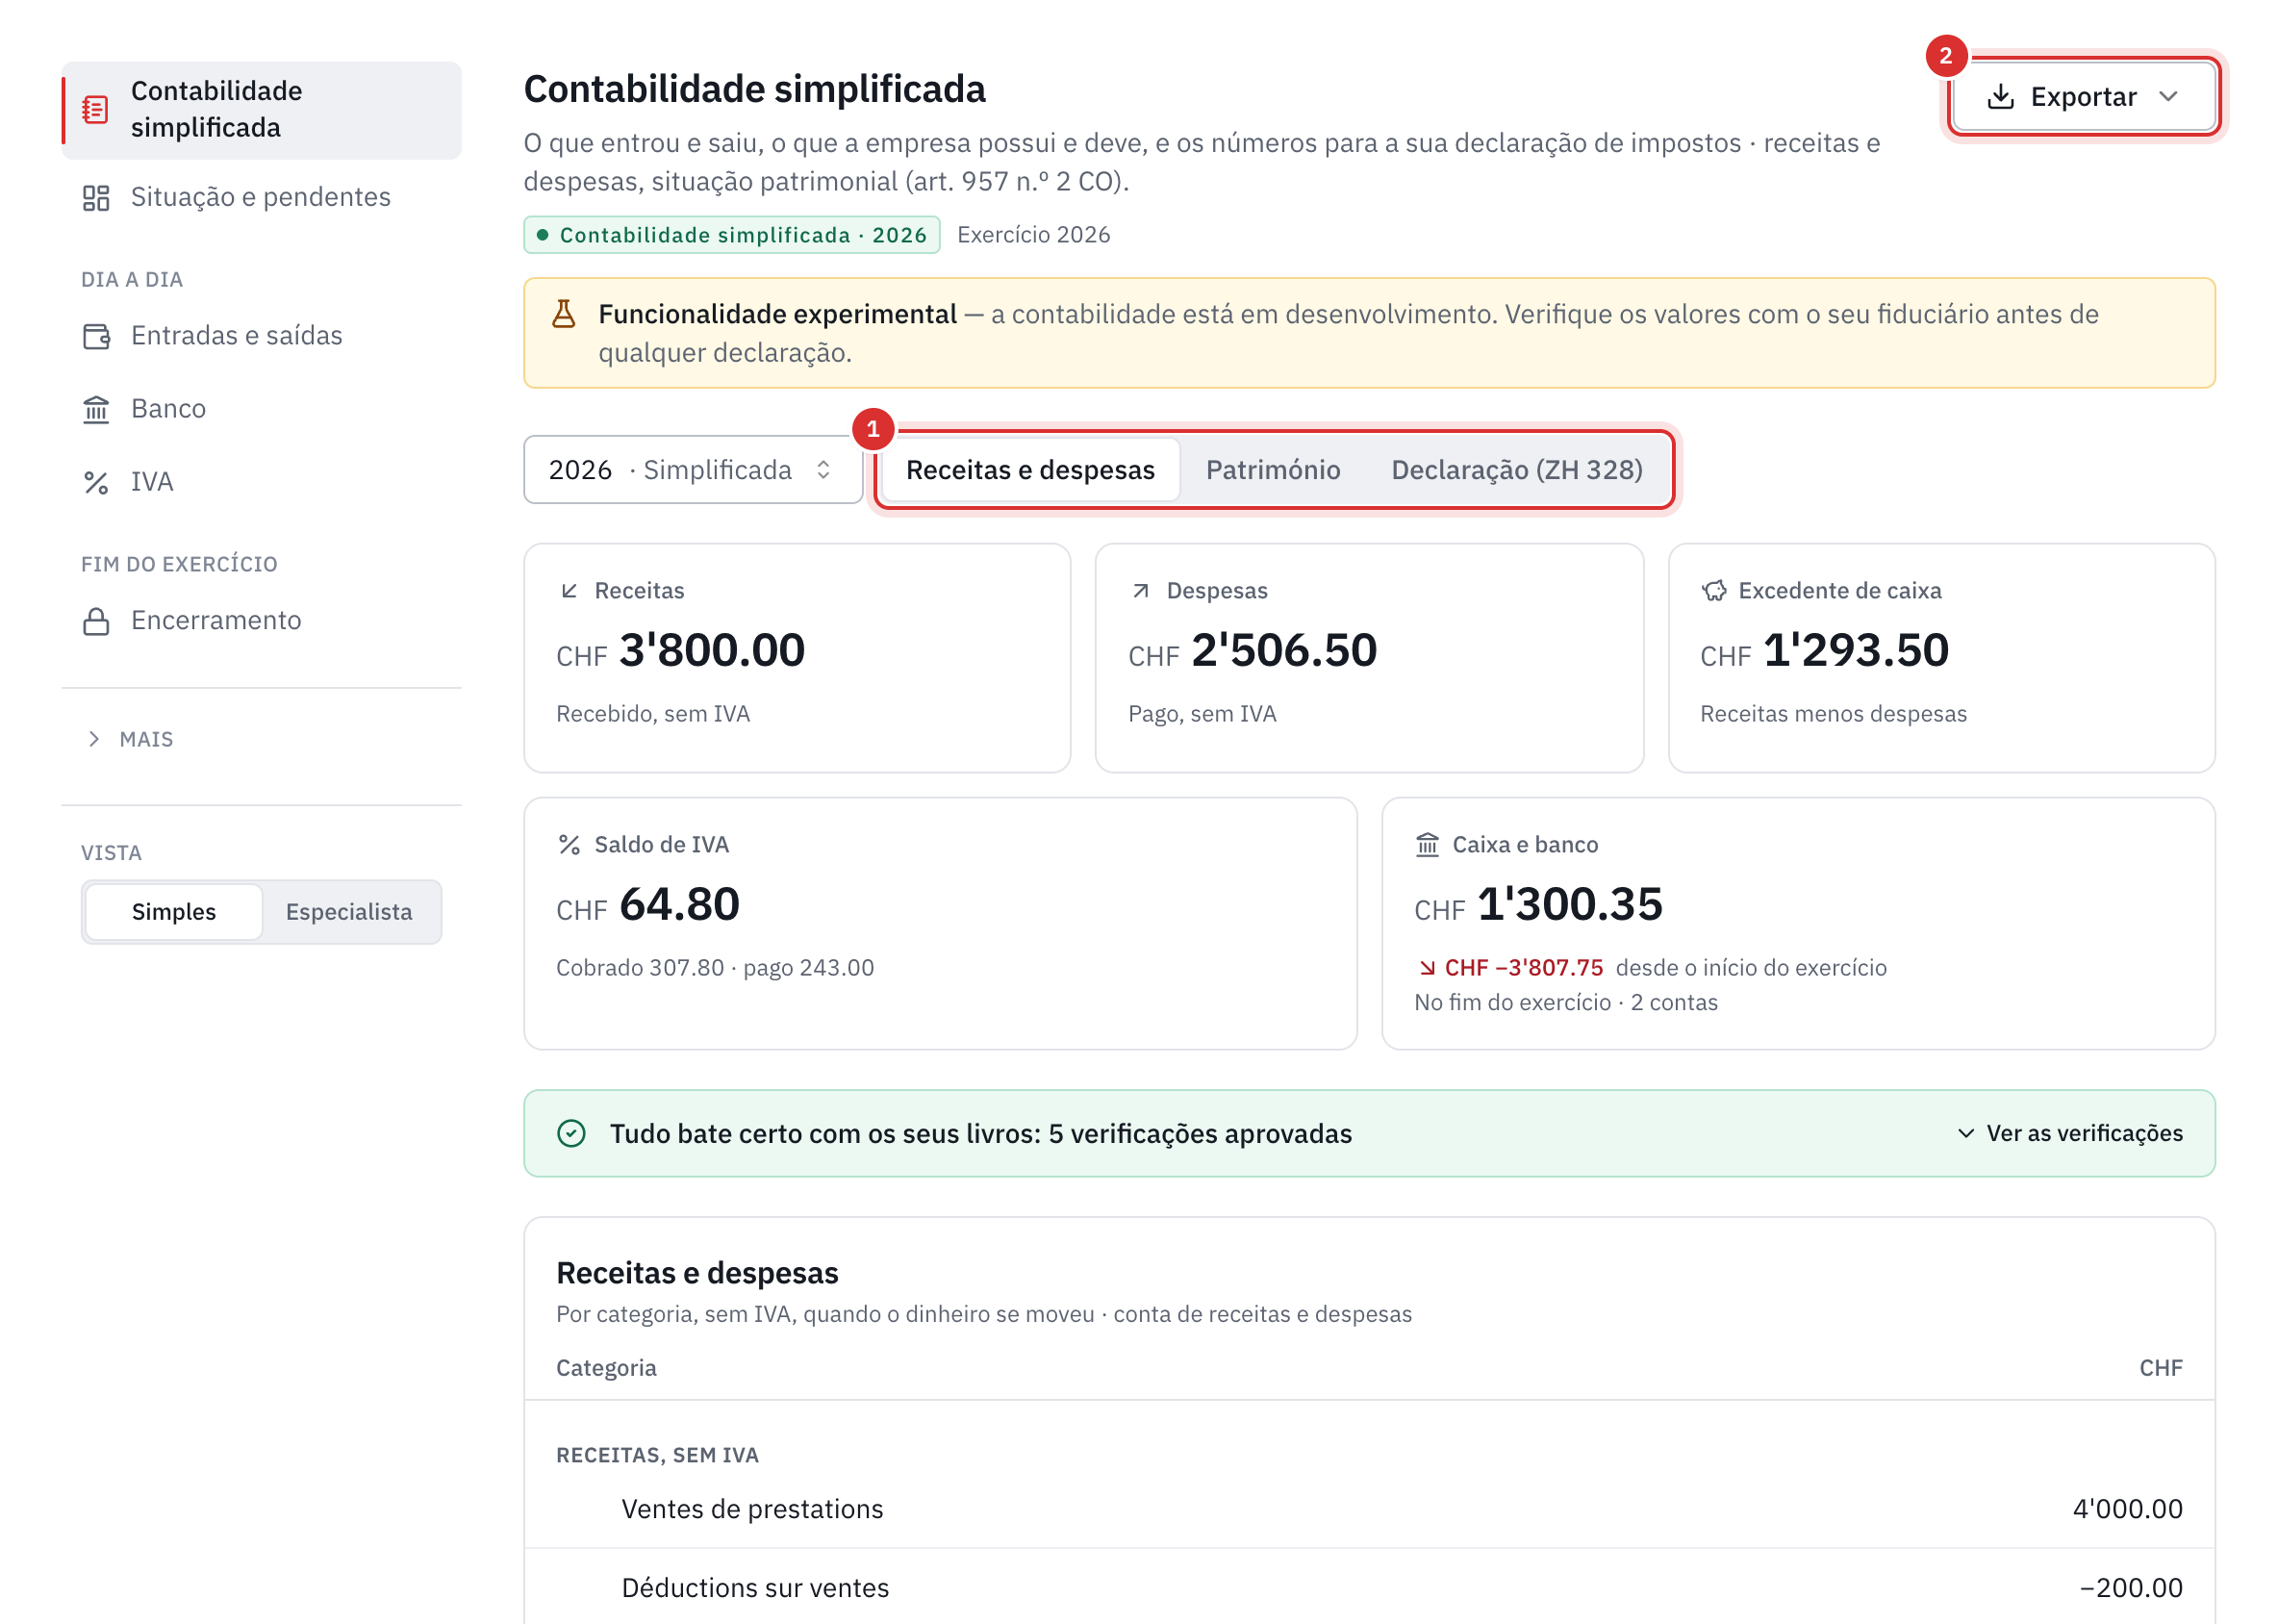The height and width of the screenshot is (1624, 2278).
Task: Click the Contabilidade simplificada · 2026 status badge
Action: point(732,235)
